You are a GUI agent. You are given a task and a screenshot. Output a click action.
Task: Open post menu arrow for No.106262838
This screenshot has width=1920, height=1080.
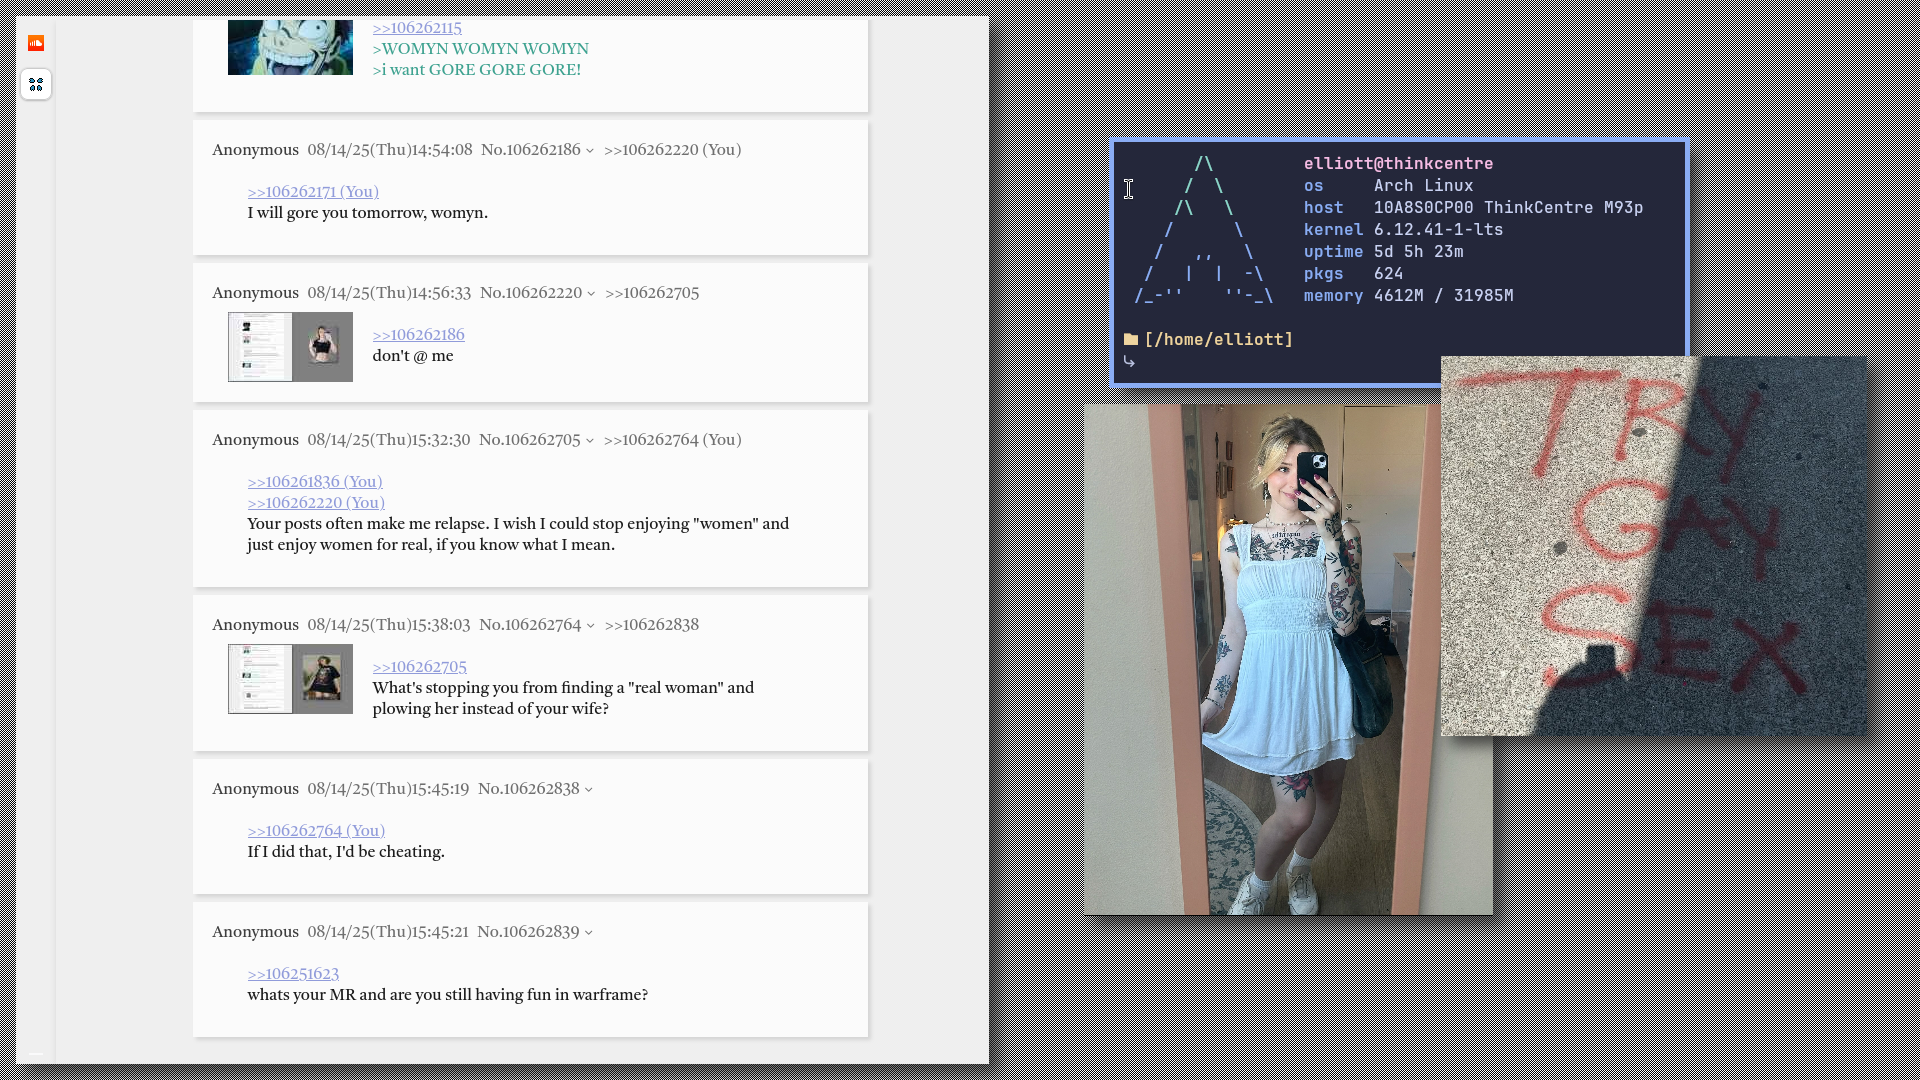[x=589, y=790]
